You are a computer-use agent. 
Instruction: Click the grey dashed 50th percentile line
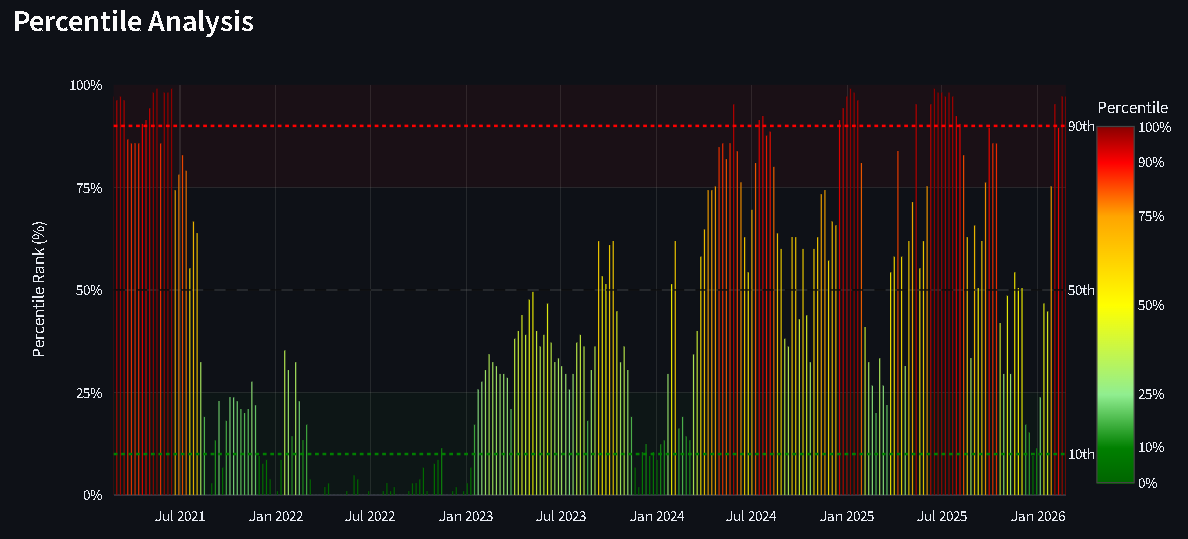(589, 290)
